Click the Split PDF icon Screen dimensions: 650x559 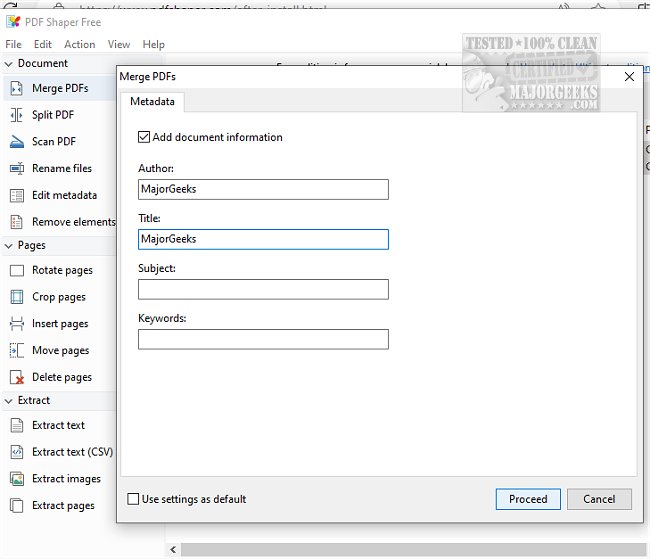(x=17, y=115)
